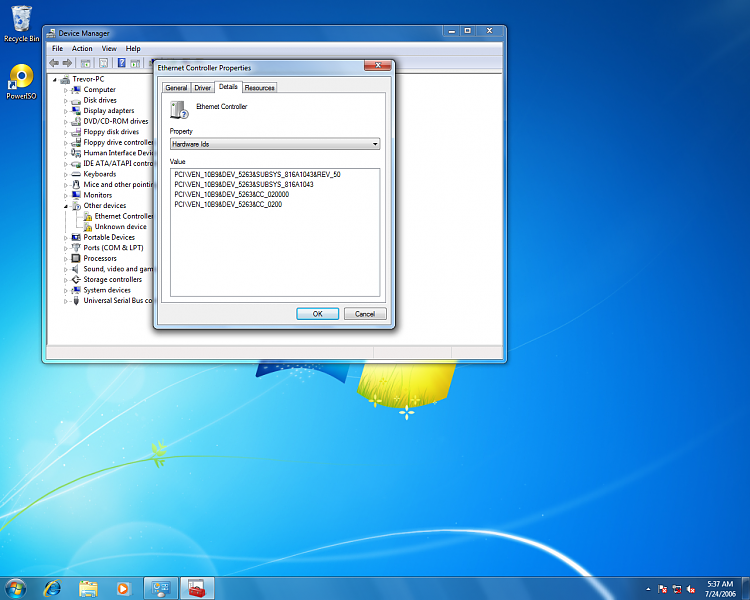Click the Monitors icon in the device tree
Screen dimensions: 750x600
(76, 195)
